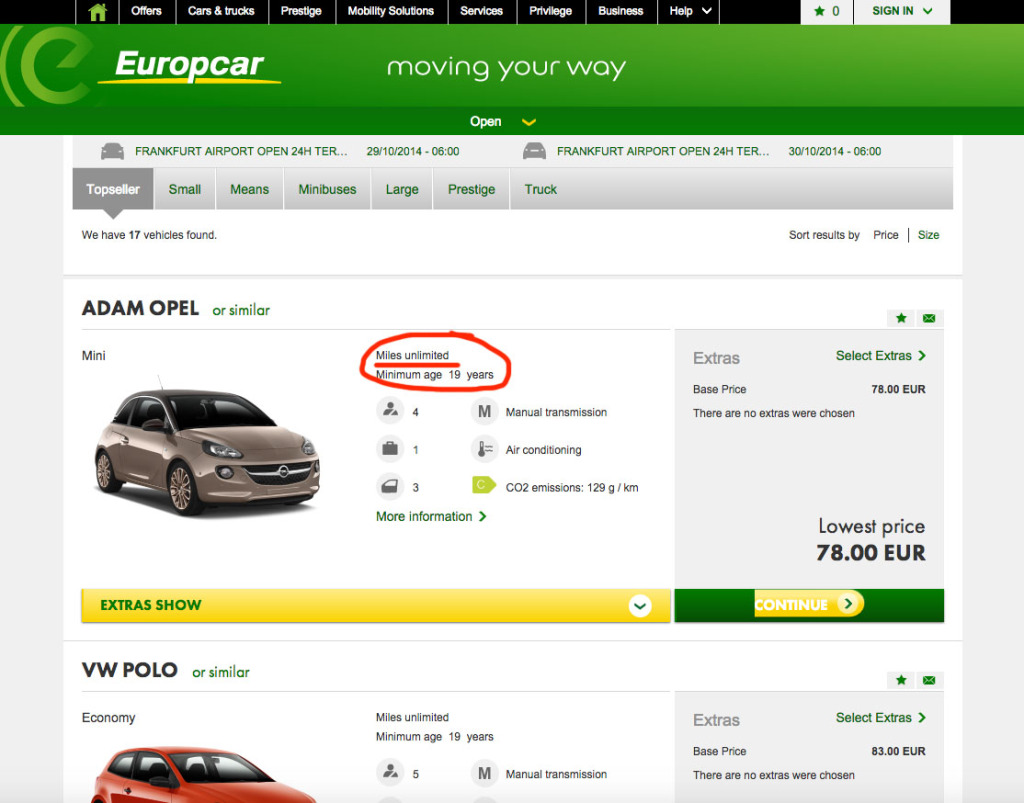Click pickup location car icon
This screenshot has height=803, width=1024.
click(x=112, y=151)
